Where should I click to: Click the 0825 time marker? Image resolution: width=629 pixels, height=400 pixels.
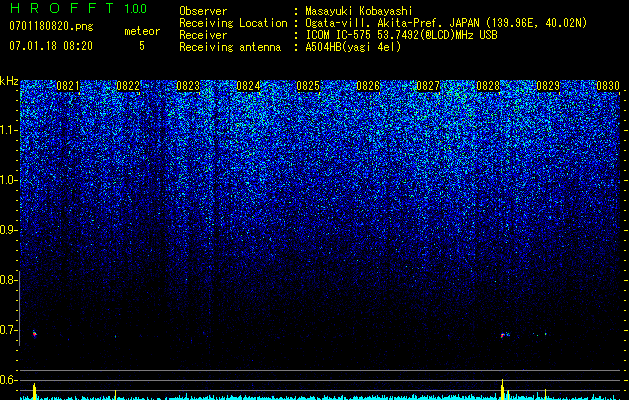click(308, 86)
